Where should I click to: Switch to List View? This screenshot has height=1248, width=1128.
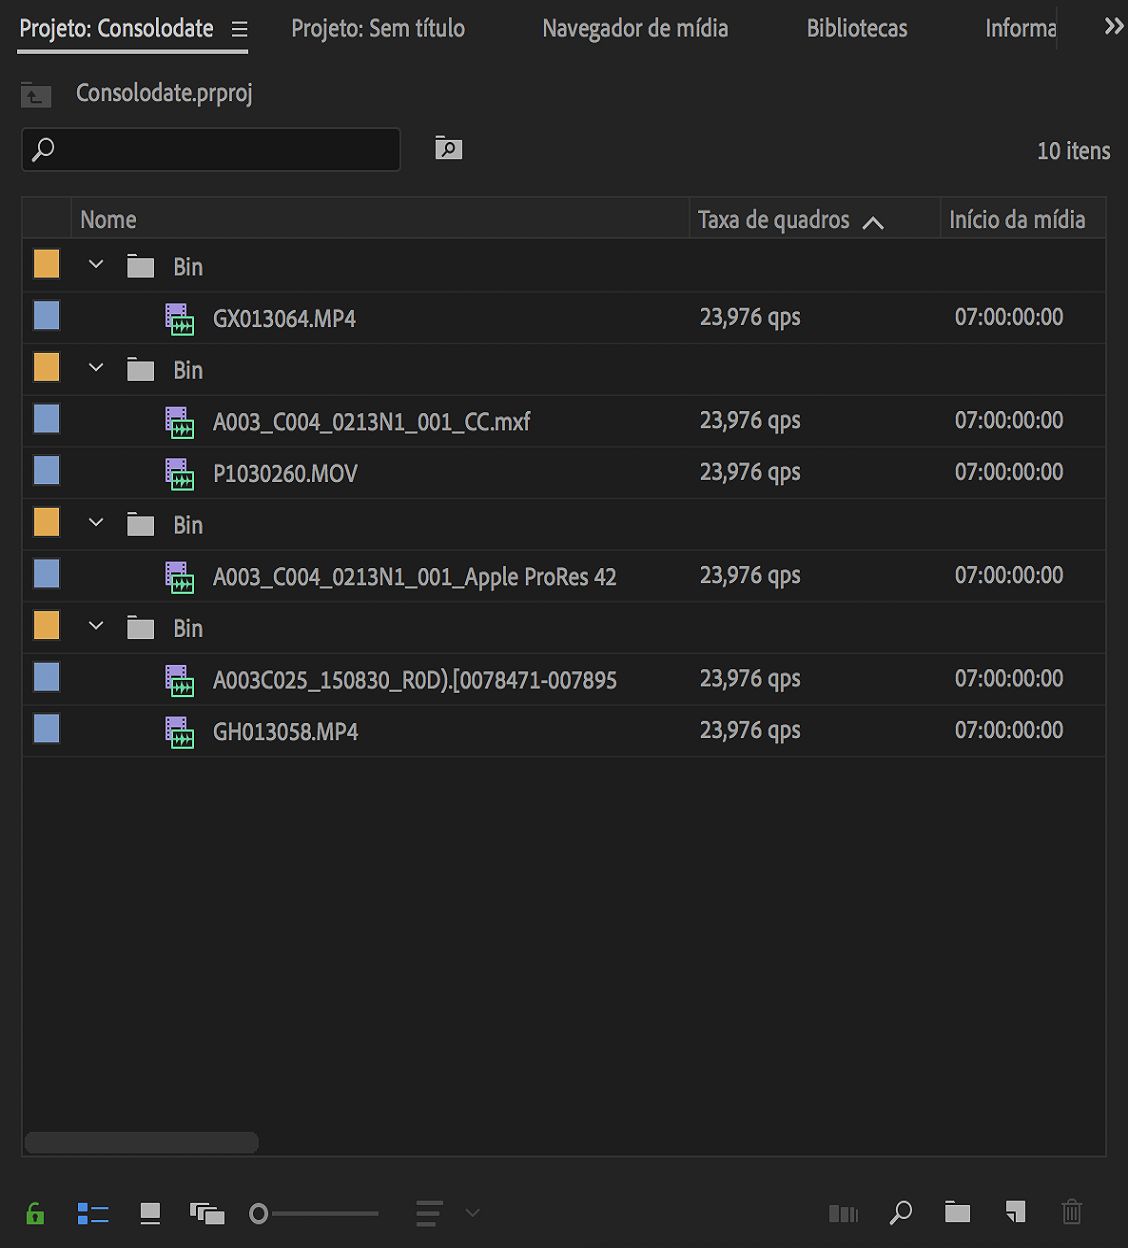(x=93, y=1214)
